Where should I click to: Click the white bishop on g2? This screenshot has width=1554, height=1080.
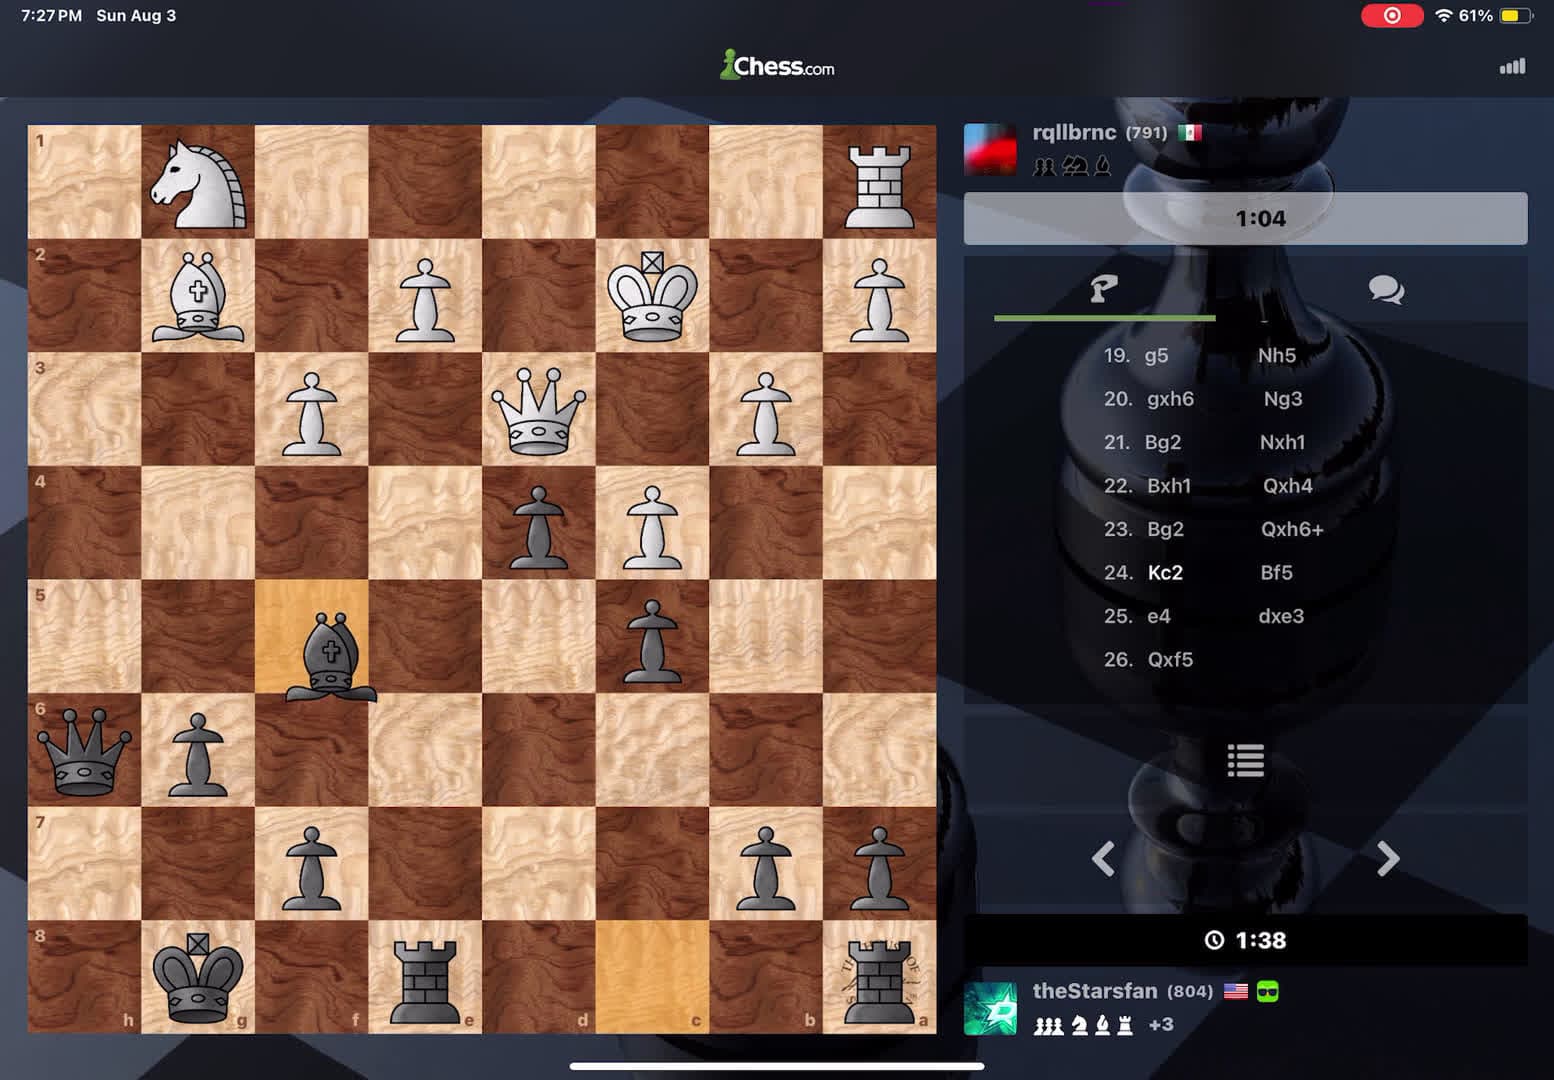198,296
